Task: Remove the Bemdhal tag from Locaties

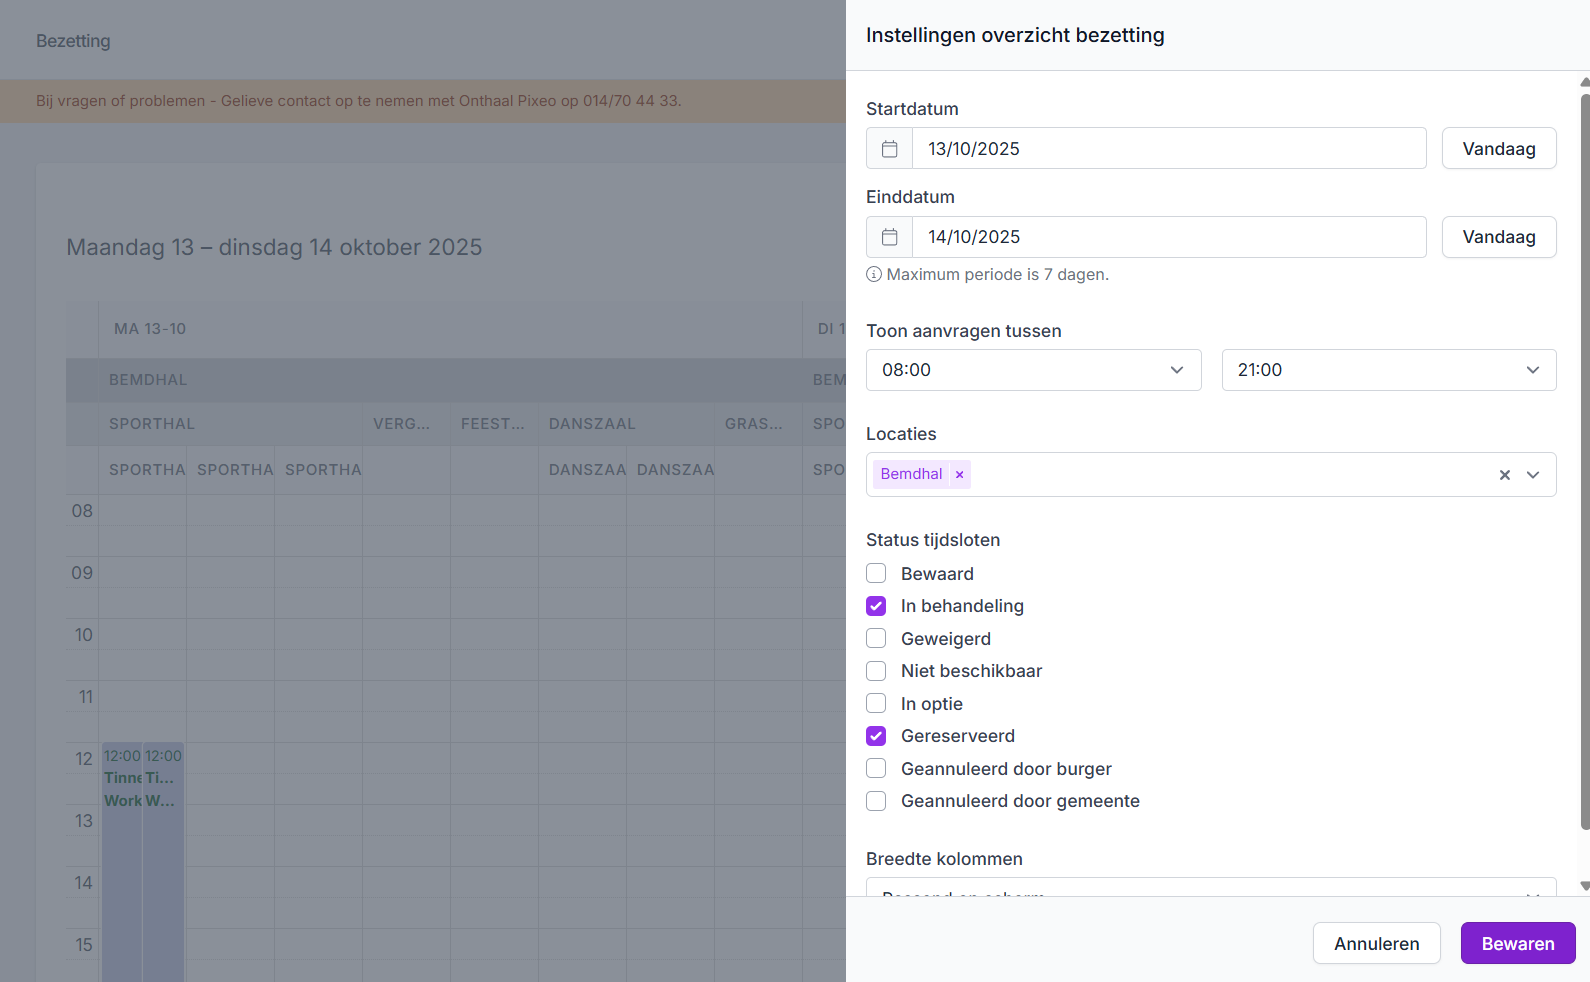Action: [x=959, y=475]
